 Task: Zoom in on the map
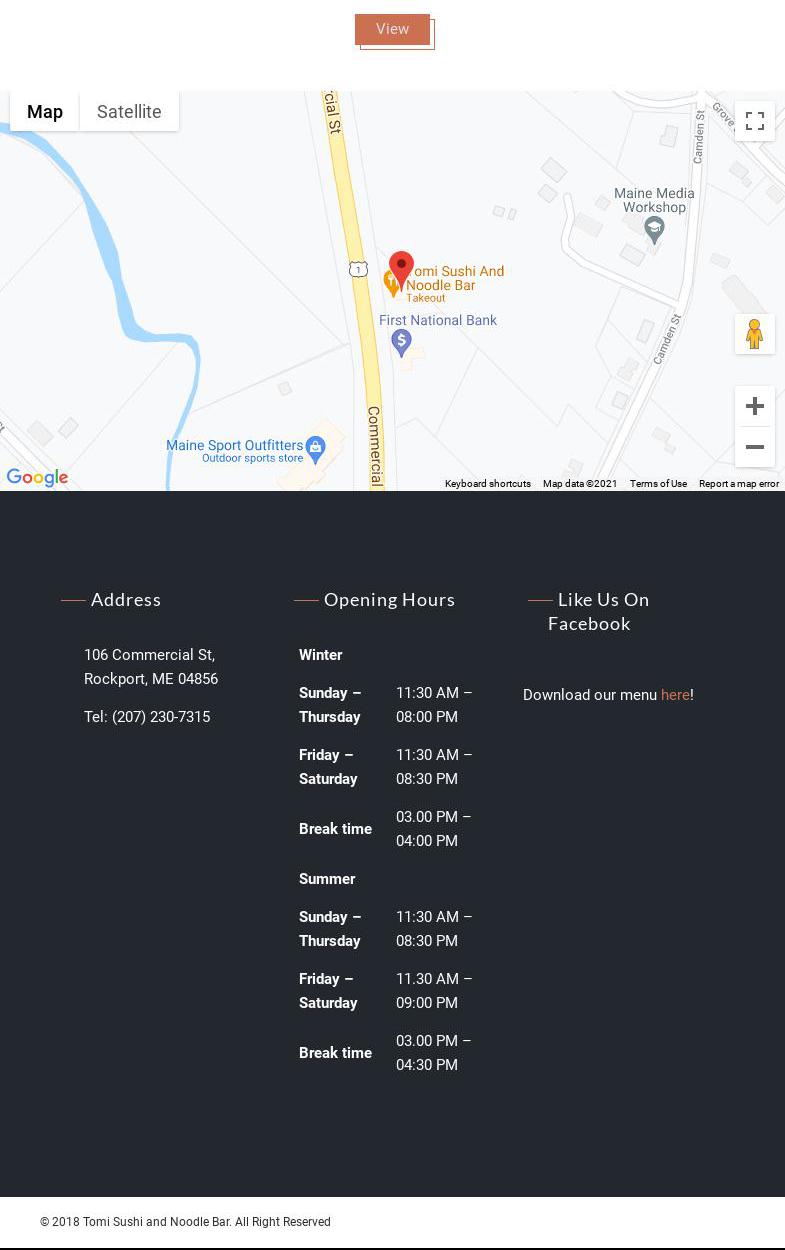(754, 406)
